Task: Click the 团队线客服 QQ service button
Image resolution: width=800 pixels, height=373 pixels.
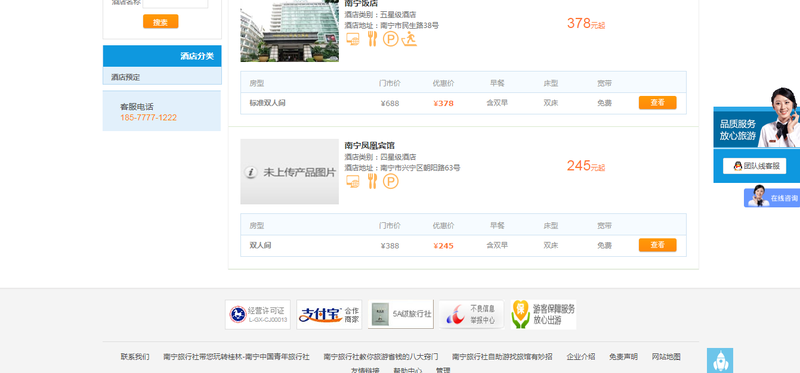Action: (x=754, y=166)
